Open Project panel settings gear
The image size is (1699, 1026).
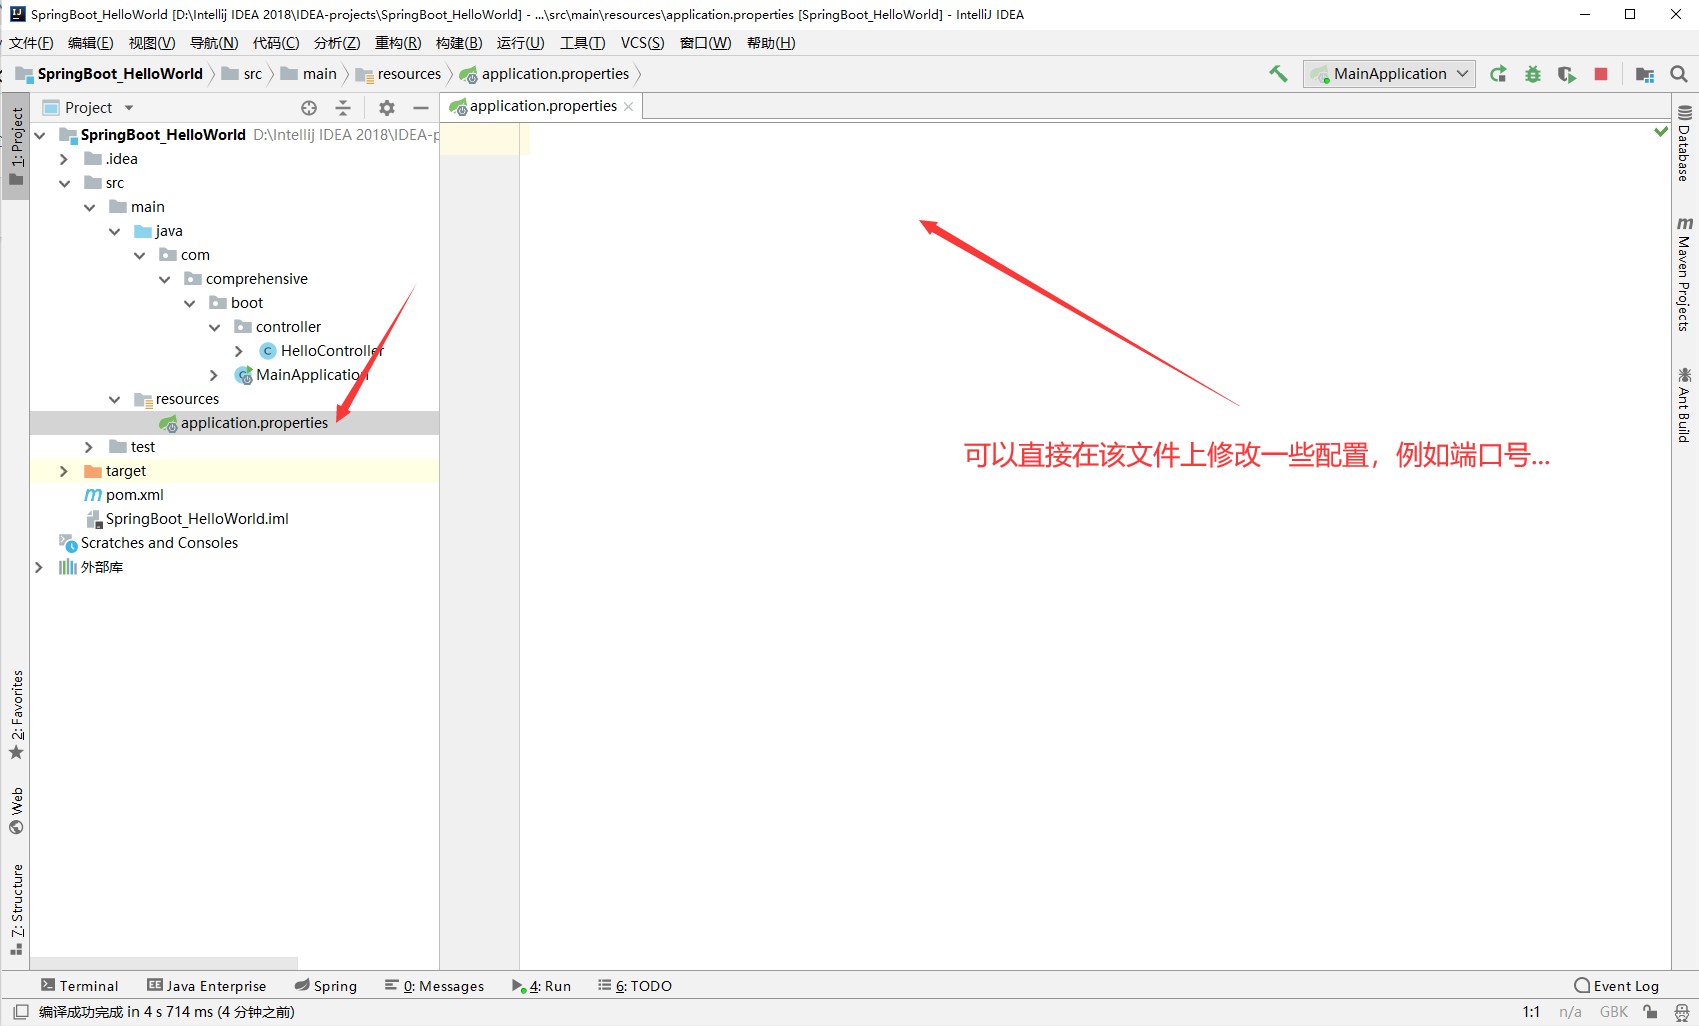click(x=387, y=108)
